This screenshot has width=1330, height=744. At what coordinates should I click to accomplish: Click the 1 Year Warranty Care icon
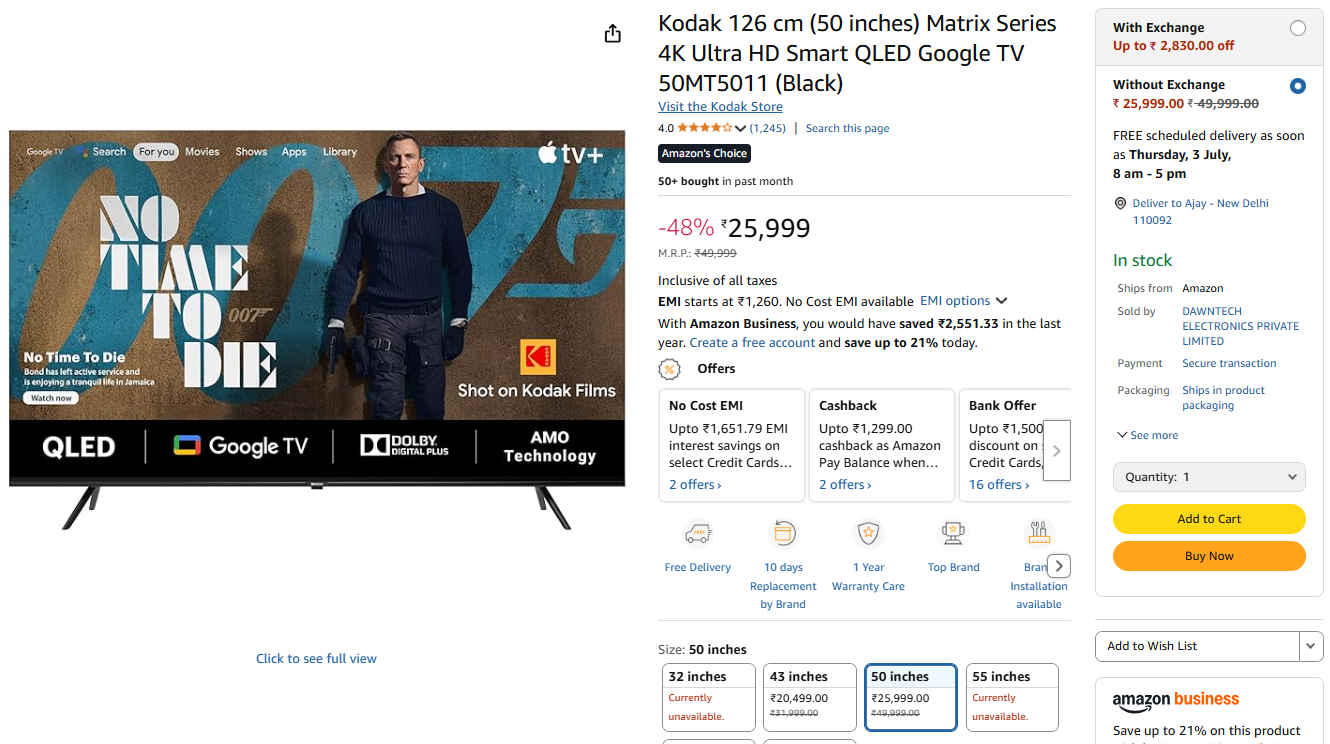868,533
